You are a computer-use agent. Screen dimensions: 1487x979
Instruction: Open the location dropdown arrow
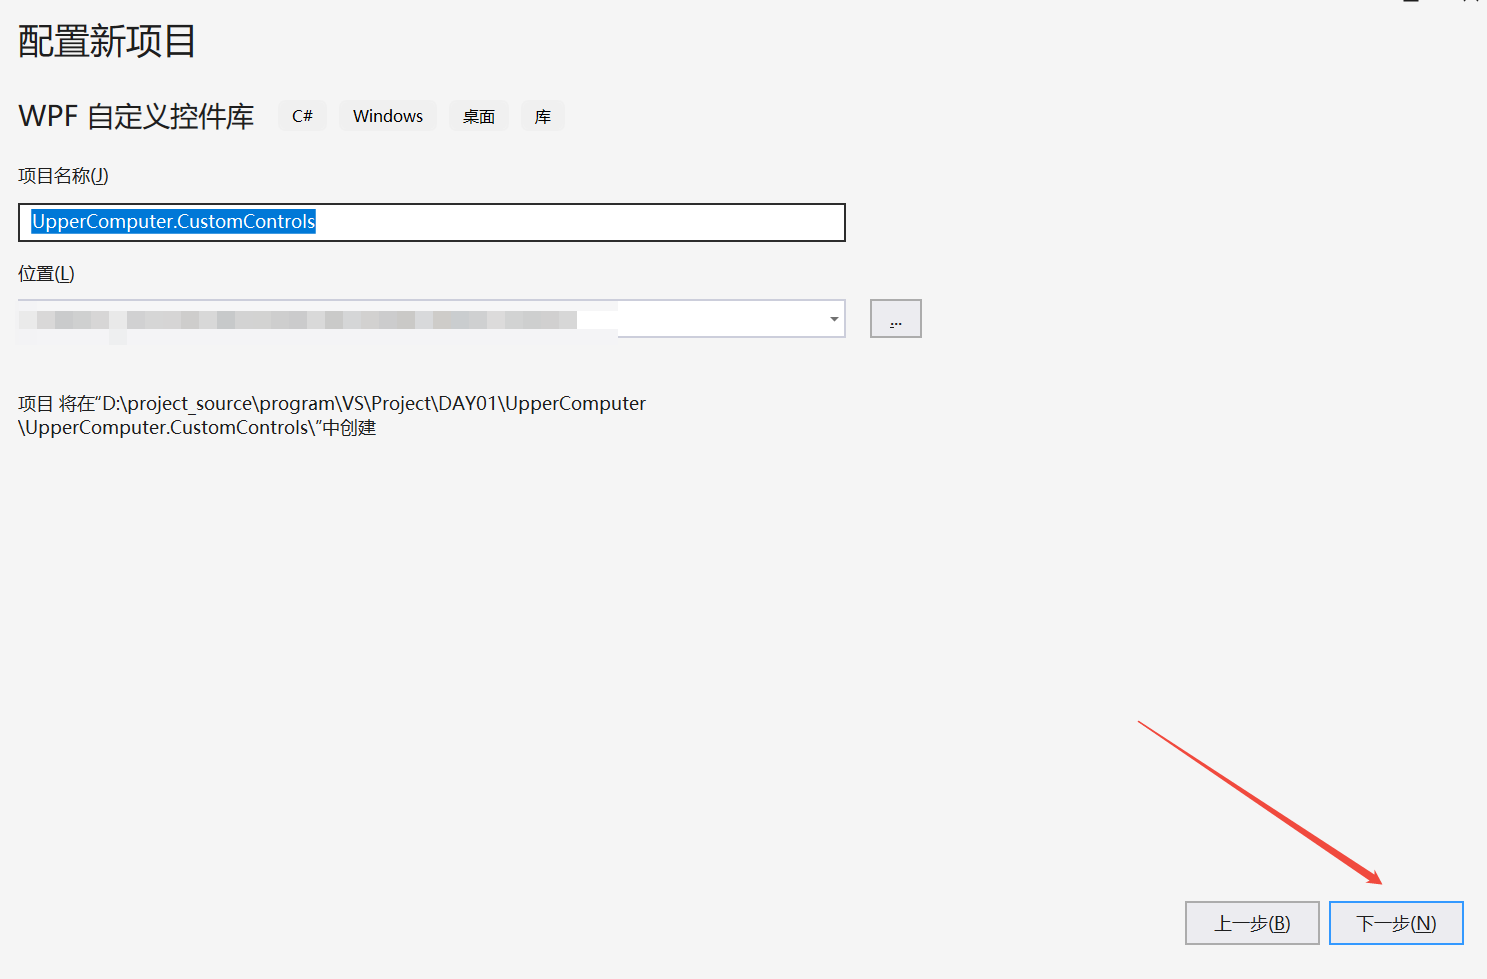point(834,319)
